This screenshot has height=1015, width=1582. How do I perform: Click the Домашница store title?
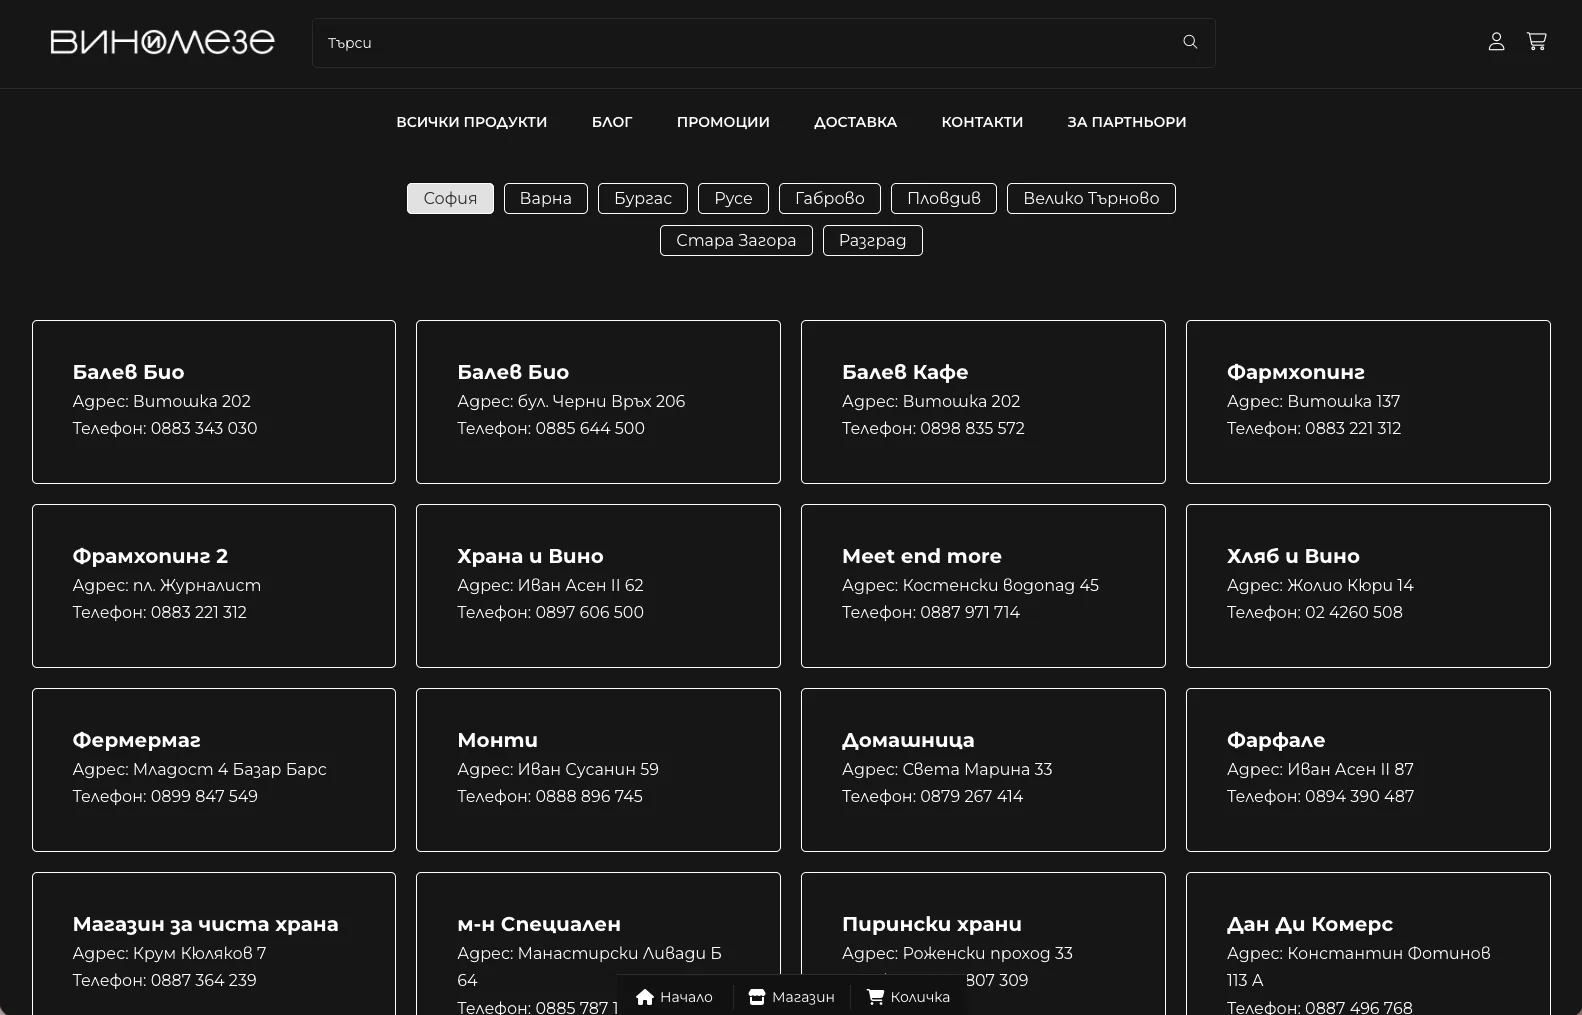(908, 740)
